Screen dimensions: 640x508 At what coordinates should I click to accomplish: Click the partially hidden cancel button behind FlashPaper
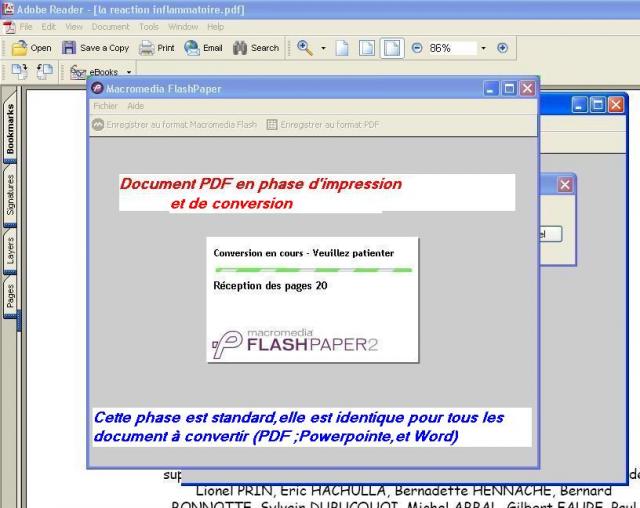(x=551, y=234)
